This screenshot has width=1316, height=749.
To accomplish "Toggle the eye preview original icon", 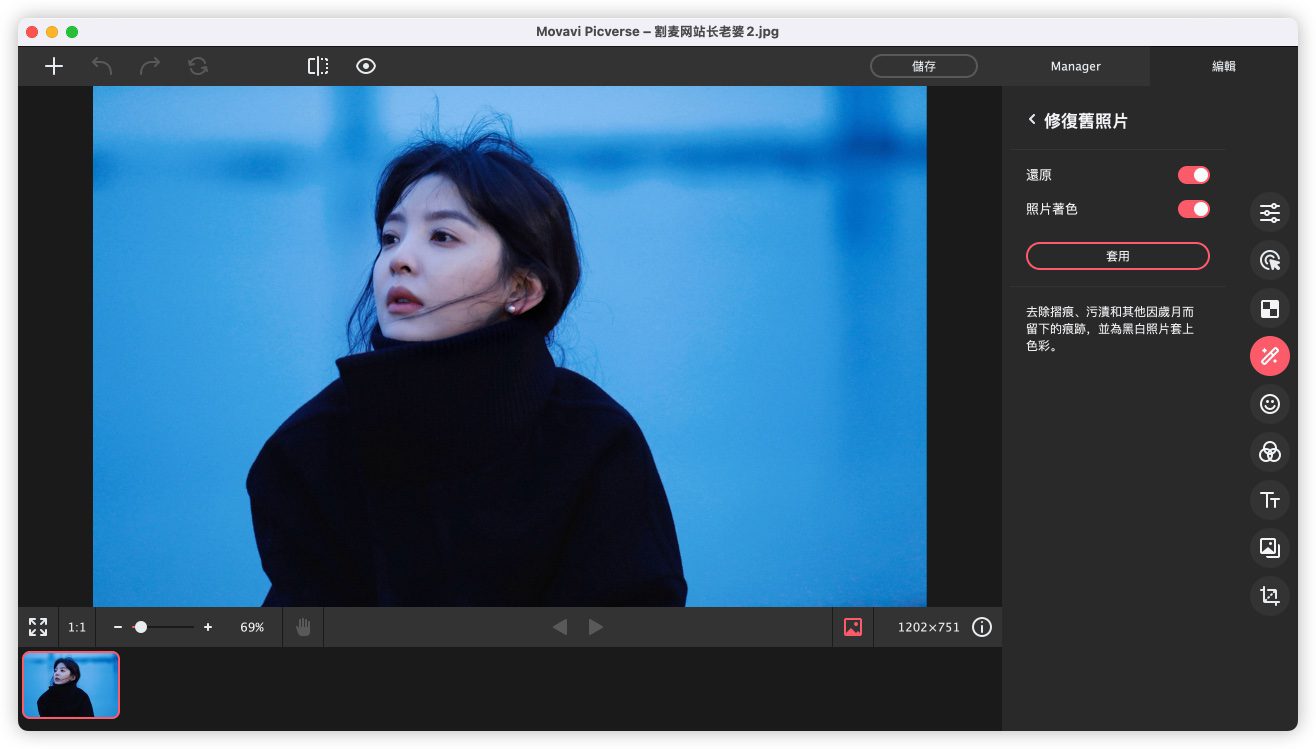I will click(366, 66).
